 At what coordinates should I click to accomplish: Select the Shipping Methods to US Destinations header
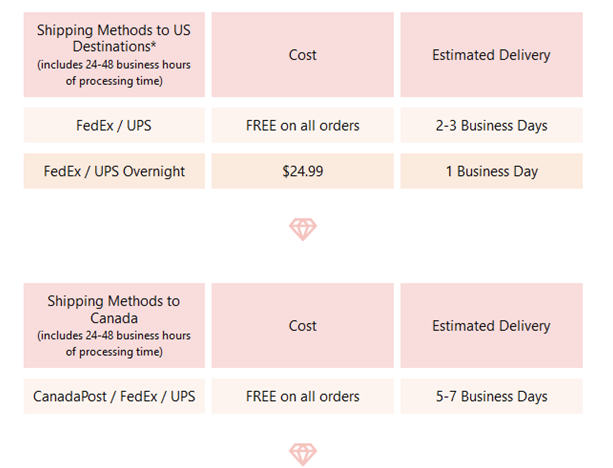(x=114, y=54)
